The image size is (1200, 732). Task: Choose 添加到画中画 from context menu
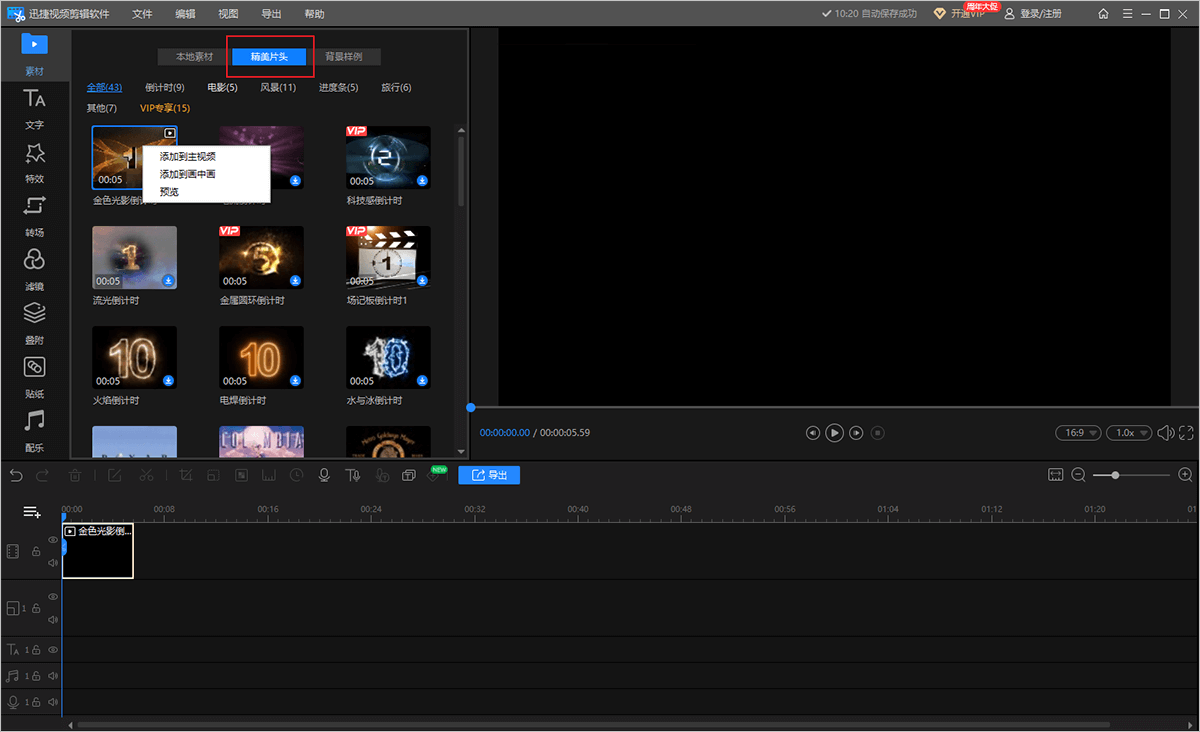187,174
